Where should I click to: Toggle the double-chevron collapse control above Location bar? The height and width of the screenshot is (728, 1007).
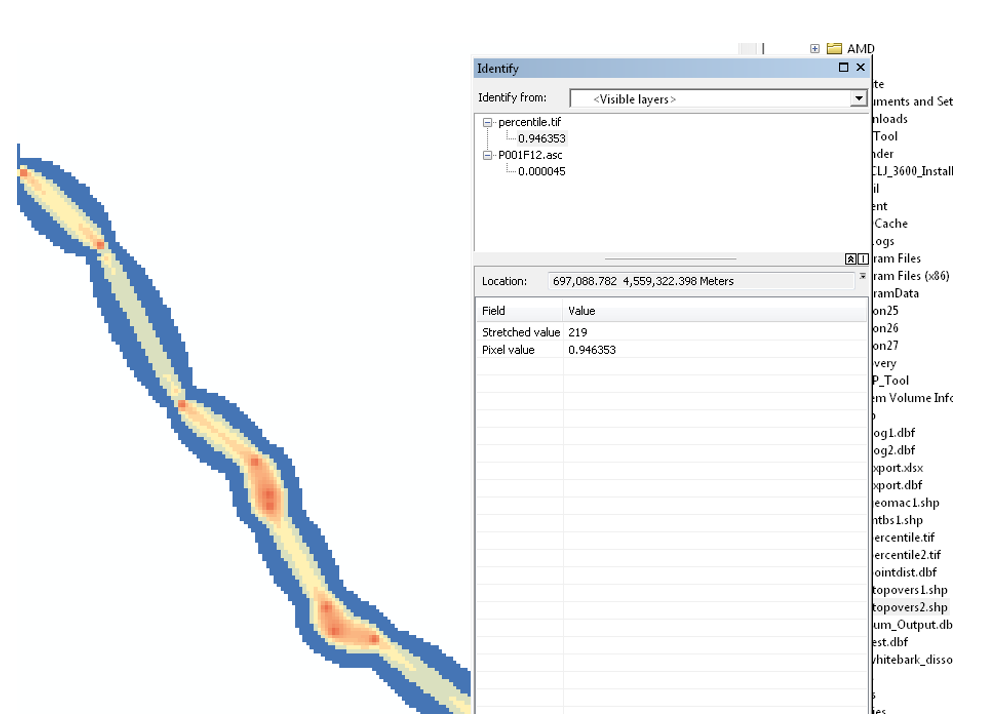(x=851, y=258)
